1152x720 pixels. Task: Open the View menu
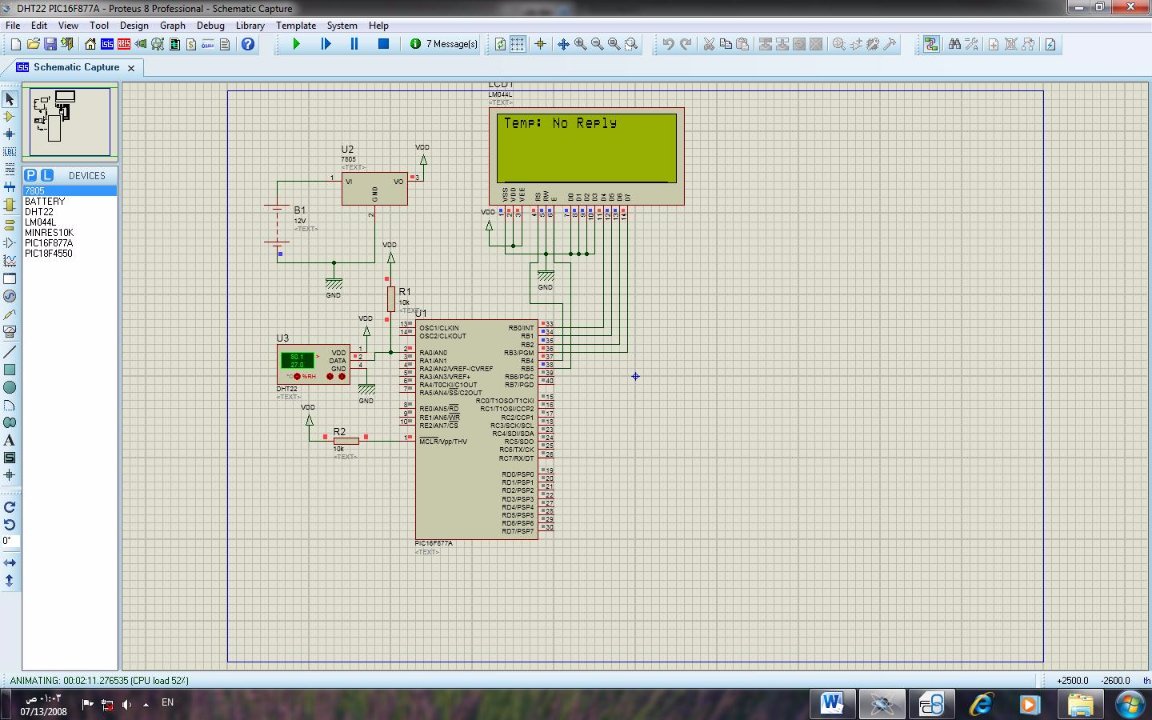coord(68,26)
